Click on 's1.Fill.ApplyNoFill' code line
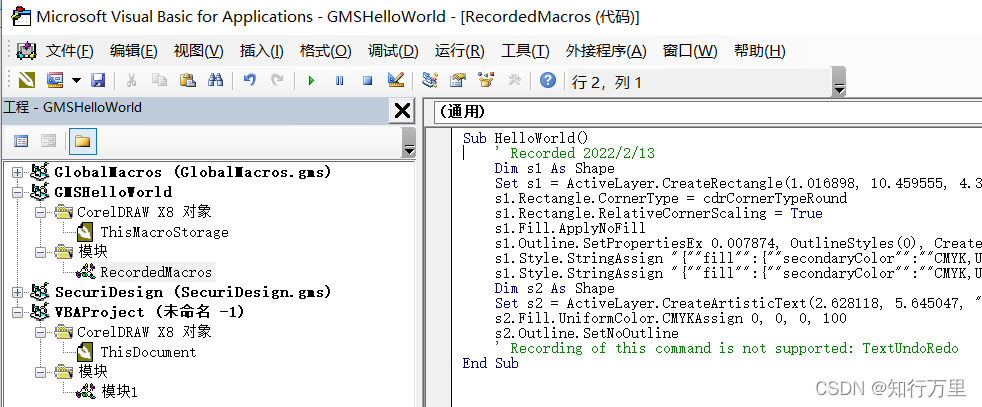The width and height of the screenshot is (982, 407). [x=569, y=229]
